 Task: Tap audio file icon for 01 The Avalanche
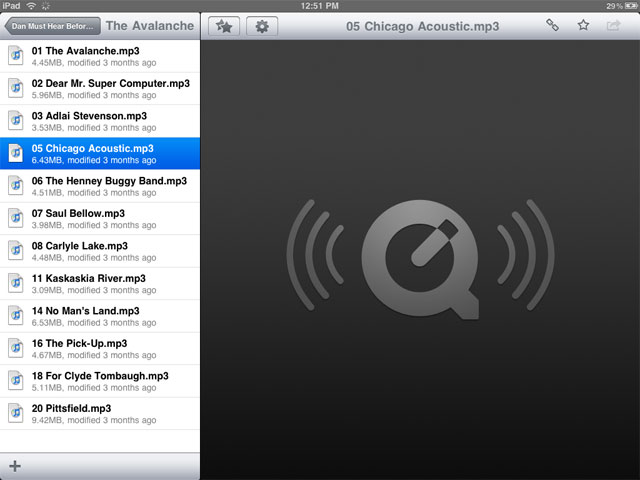coord(16,55)
